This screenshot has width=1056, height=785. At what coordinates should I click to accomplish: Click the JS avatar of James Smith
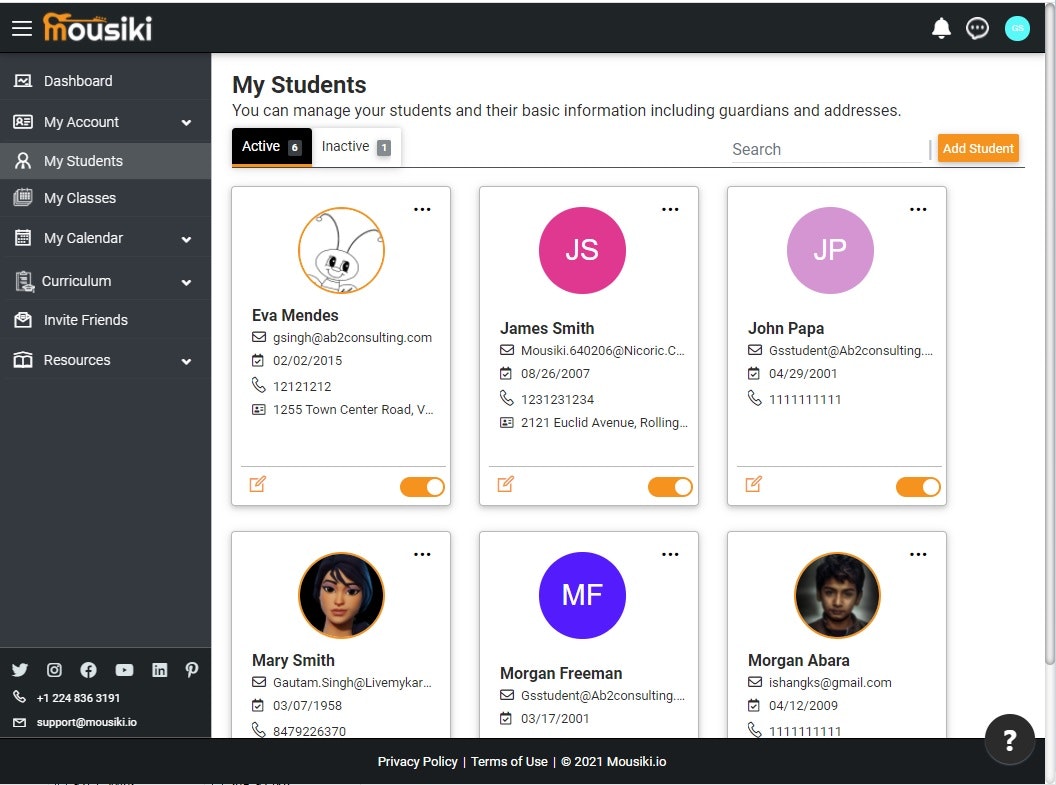(x=583, y=250)
